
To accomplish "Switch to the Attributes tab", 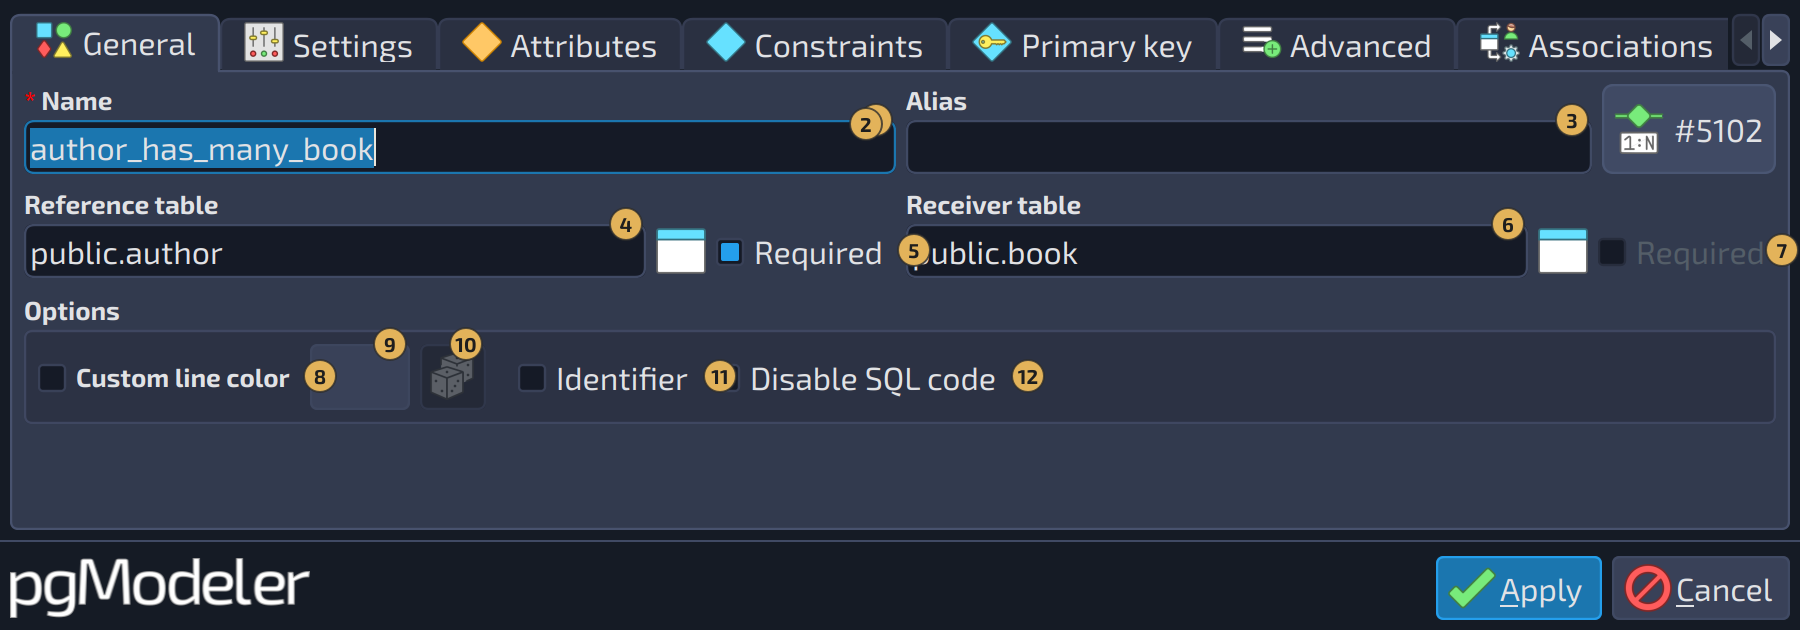I will 561,45.
